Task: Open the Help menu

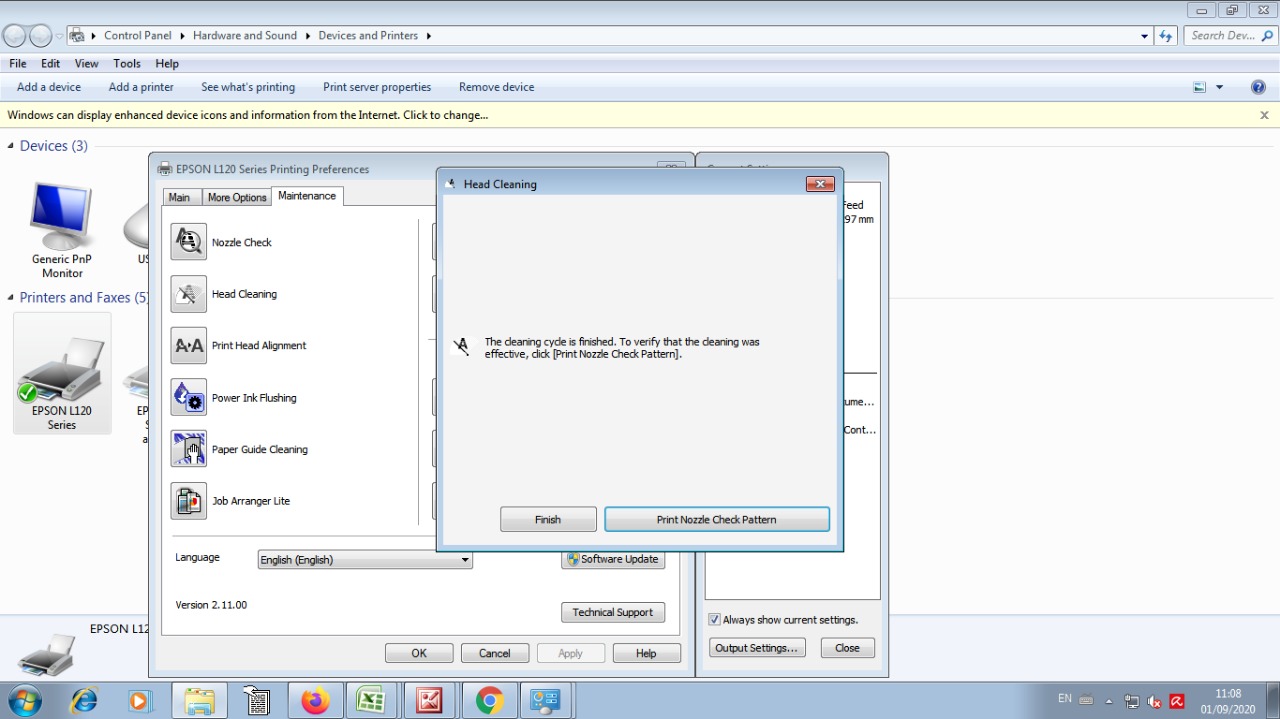Action: tap(167, 63)
